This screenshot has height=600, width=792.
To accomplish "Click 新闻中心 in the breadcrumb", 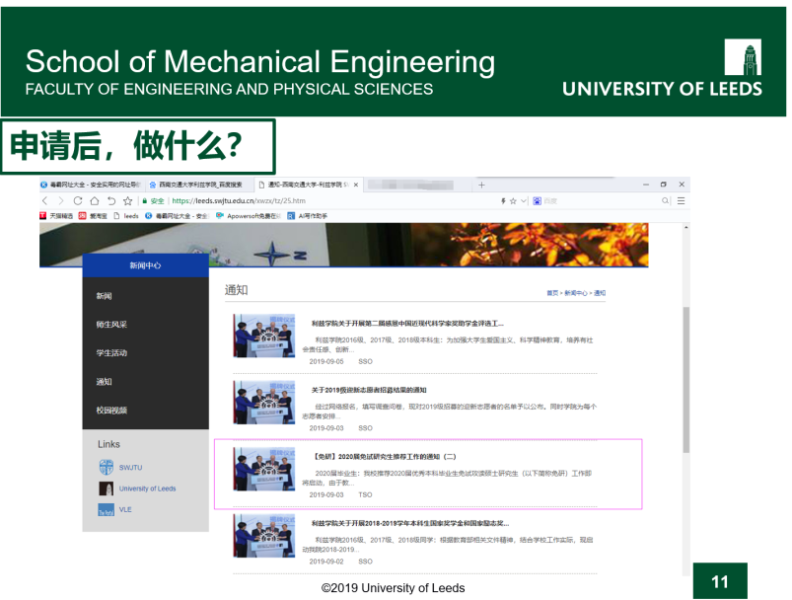I will click(x=576, y=293).
